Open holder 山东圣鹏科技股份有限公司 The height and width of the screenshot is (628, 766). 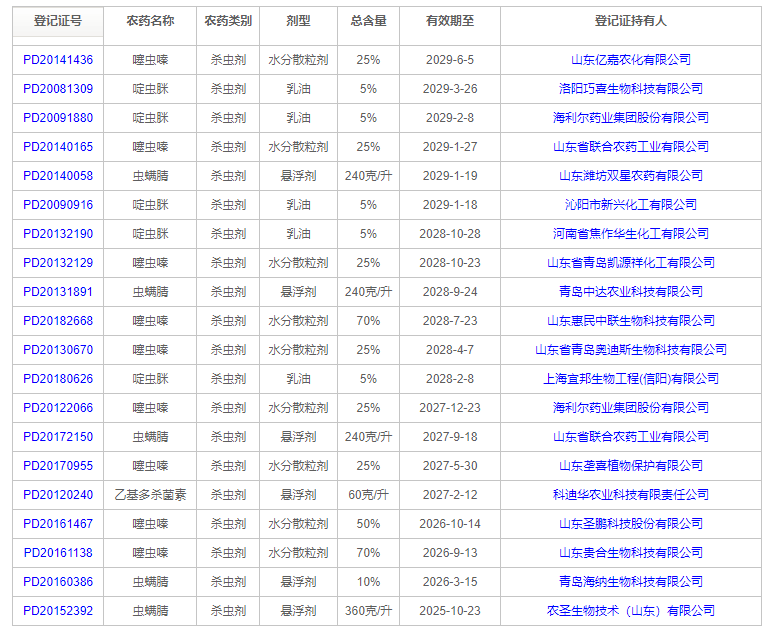631,524
